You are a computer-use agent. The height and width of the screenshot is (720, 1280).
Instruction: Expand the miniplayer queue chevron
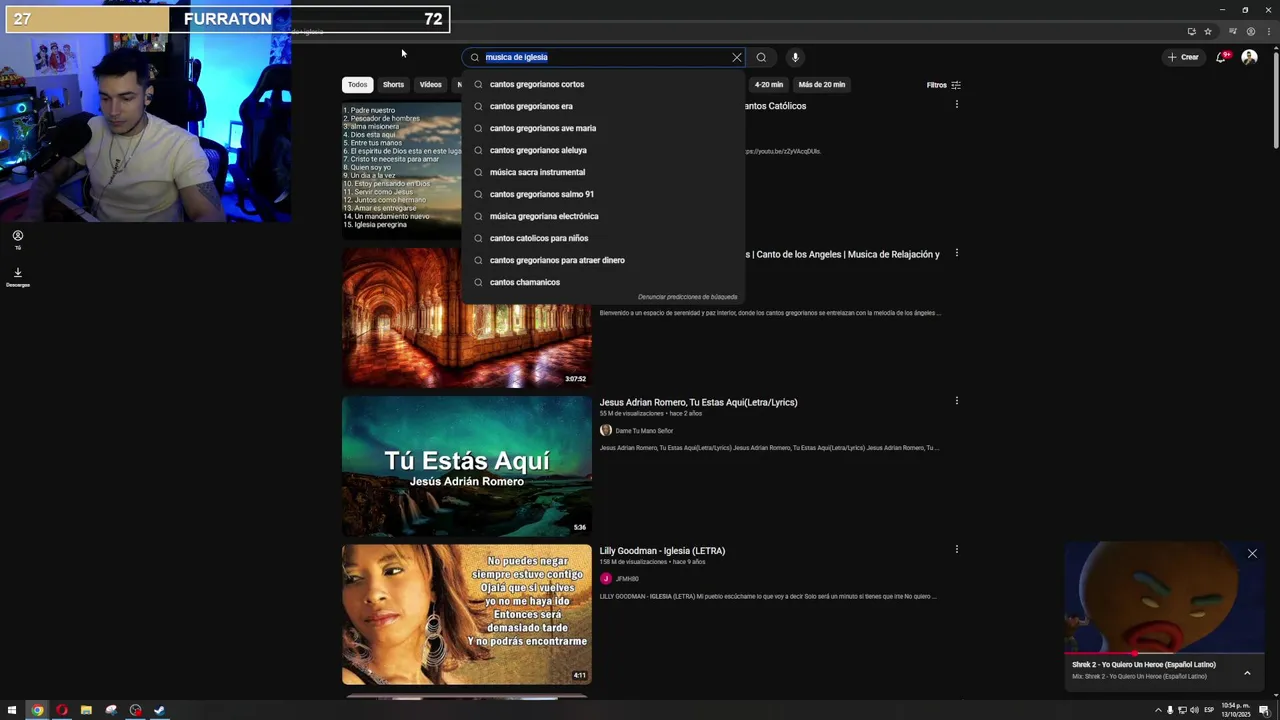click(1247, 673)
